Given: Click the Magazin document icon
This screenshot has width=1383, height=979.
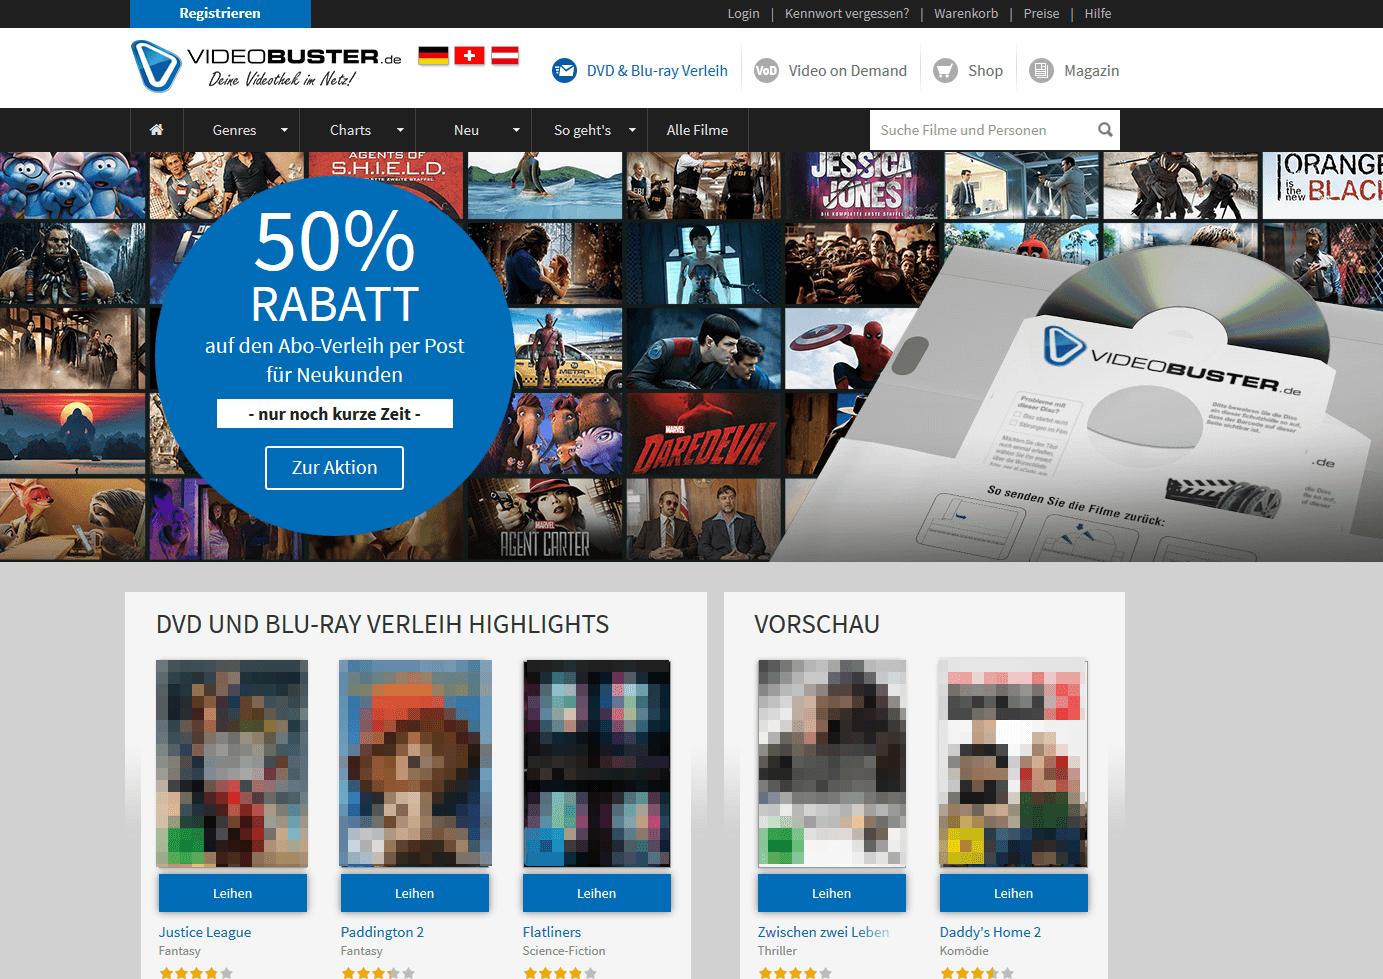Looking at the screenshot, I should pyautogui.click(x=1041, y=71).
